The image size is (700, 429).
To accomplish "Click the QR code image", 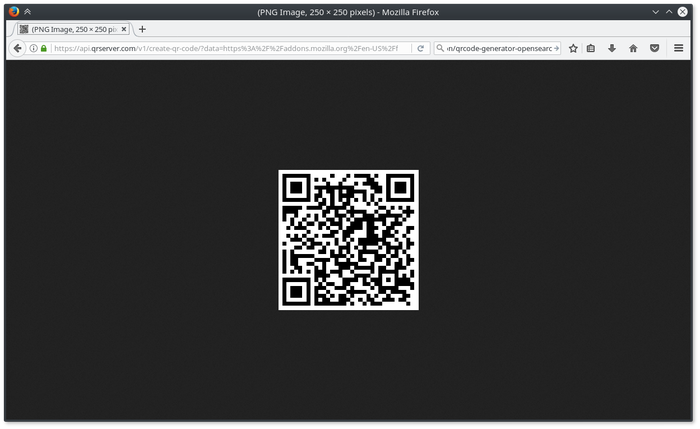I will click(348, 240).
